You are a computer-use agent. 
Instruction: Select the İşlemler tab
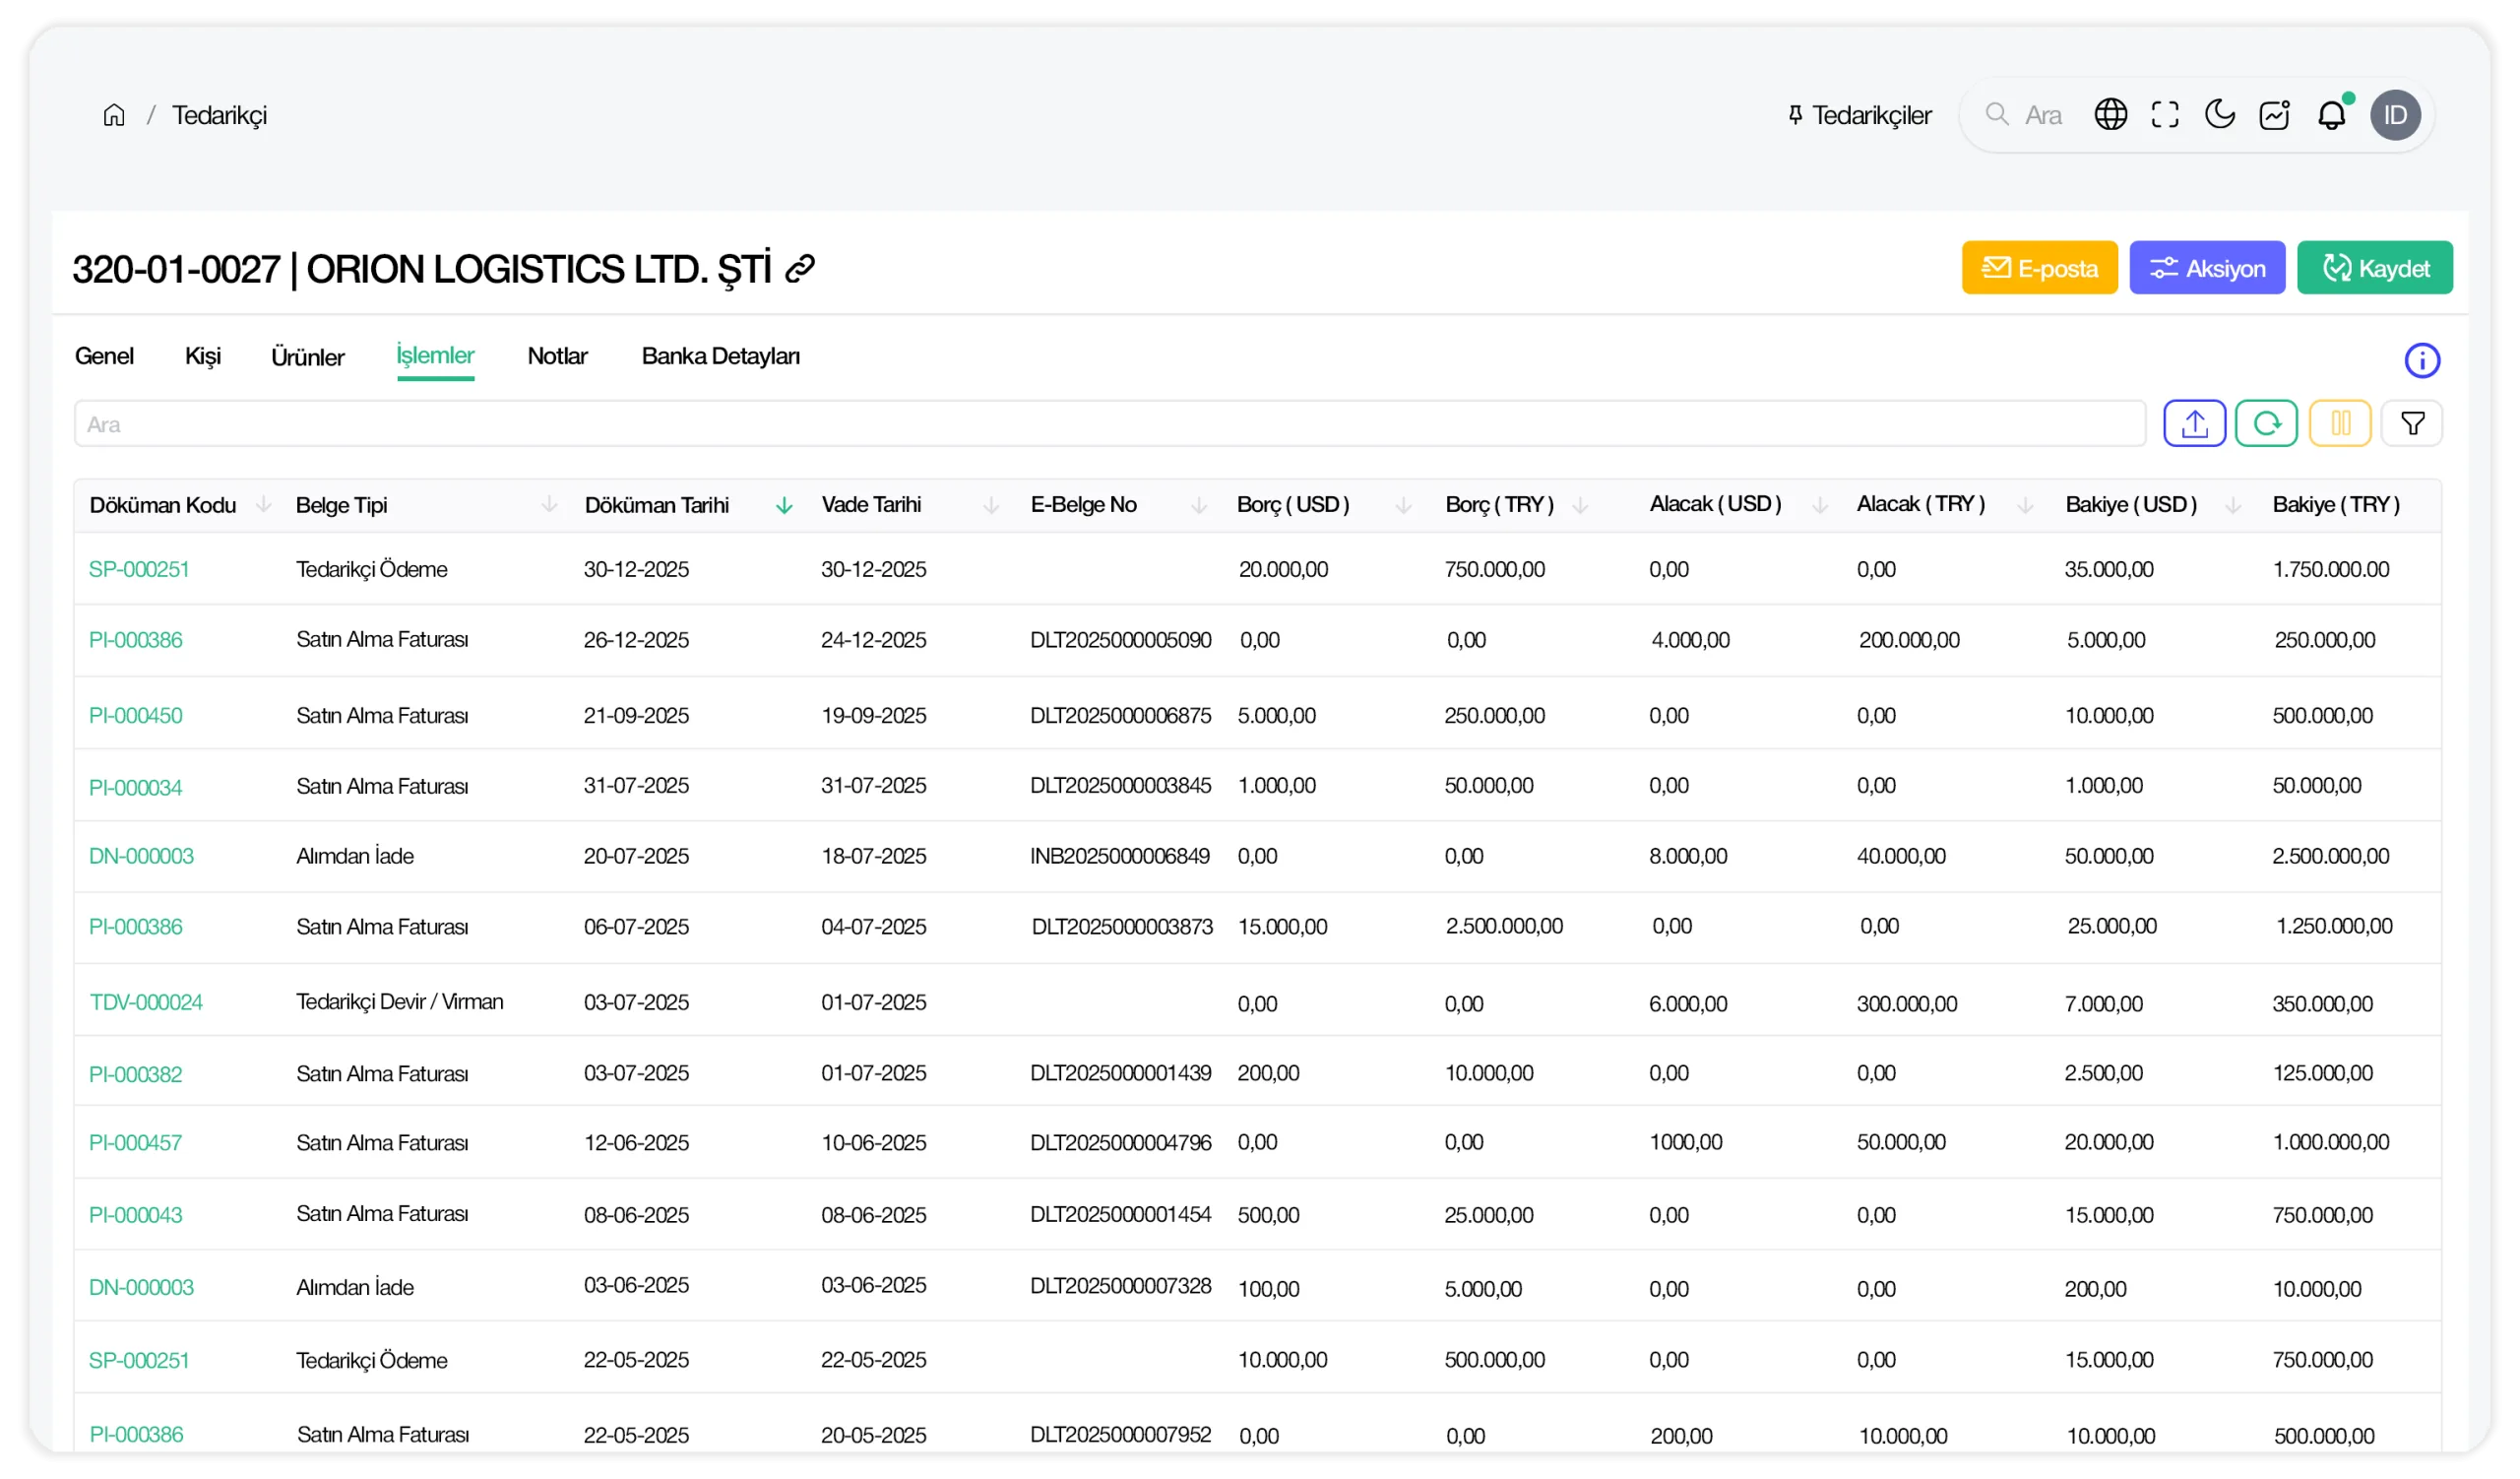pos(435,356)
